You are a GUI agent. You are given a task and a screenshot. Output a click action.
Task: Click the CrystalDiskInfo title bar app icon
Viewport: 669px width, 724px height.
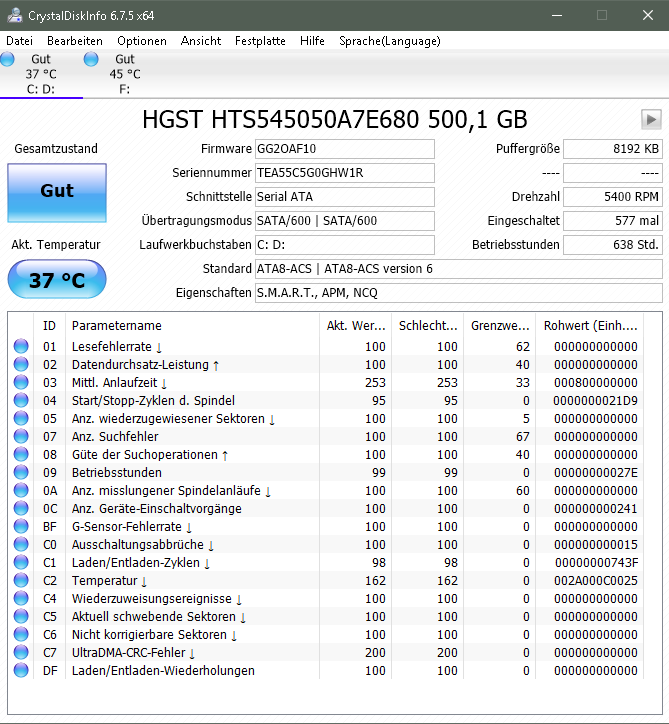coord(15,15)
